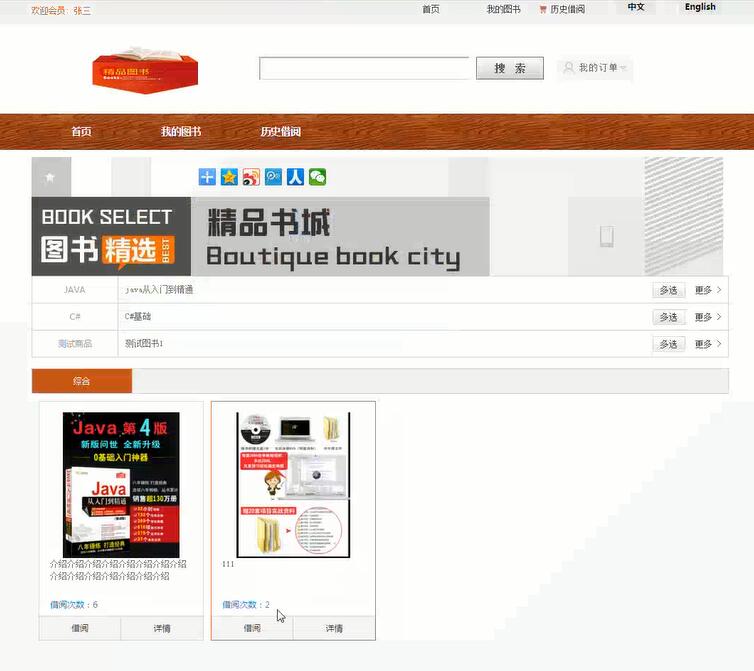The height and width of the screenshot is (671, 754).
Task: Click the search input field
Action: tap(364, 68)
